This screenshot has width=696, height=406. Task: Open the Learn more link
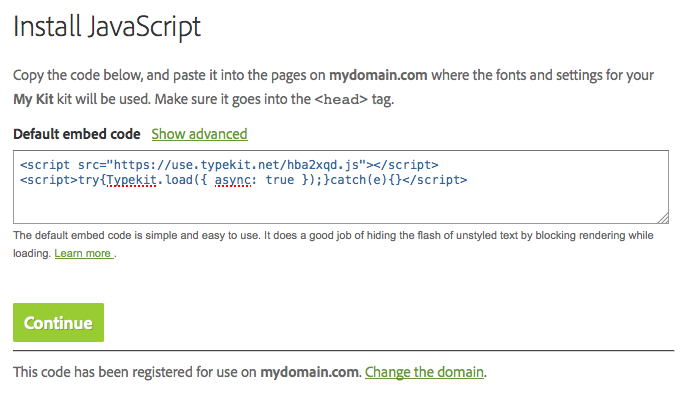click(x=84, y=254)
